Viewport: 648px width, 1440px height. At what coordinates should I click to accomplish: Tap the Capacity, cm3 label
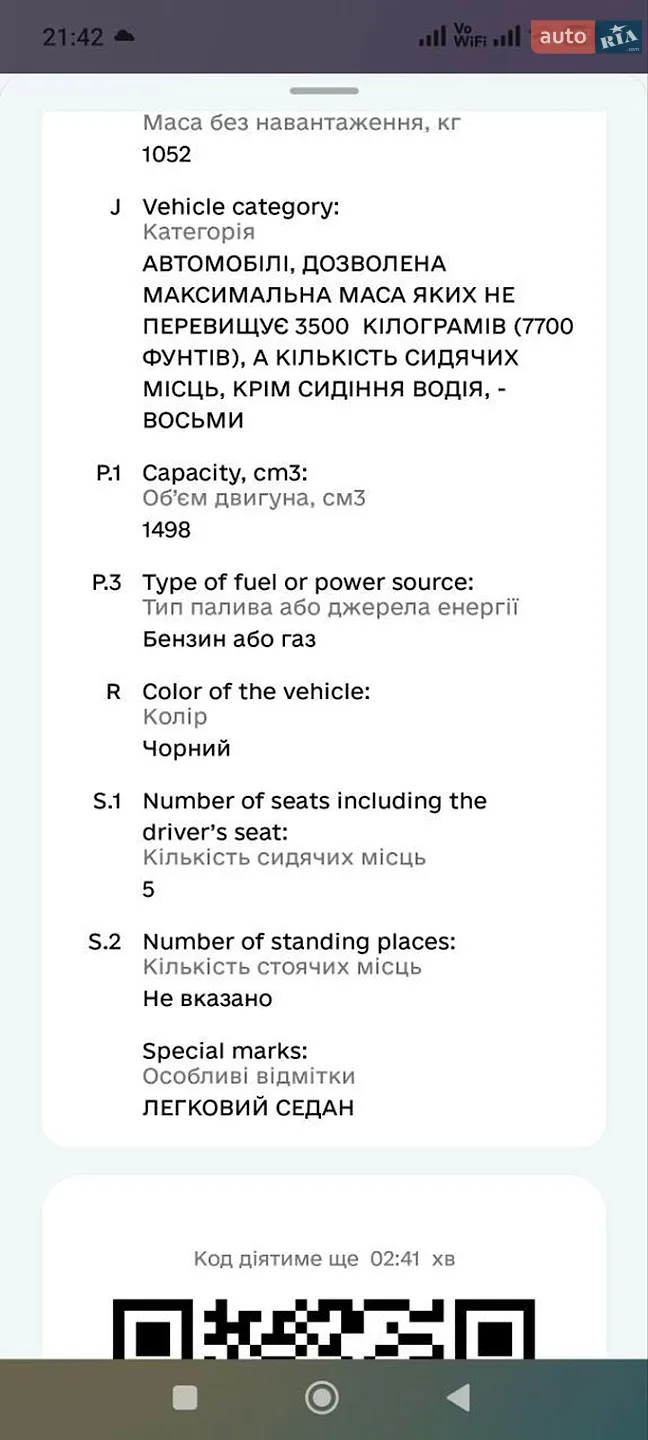tap(225, 473)
